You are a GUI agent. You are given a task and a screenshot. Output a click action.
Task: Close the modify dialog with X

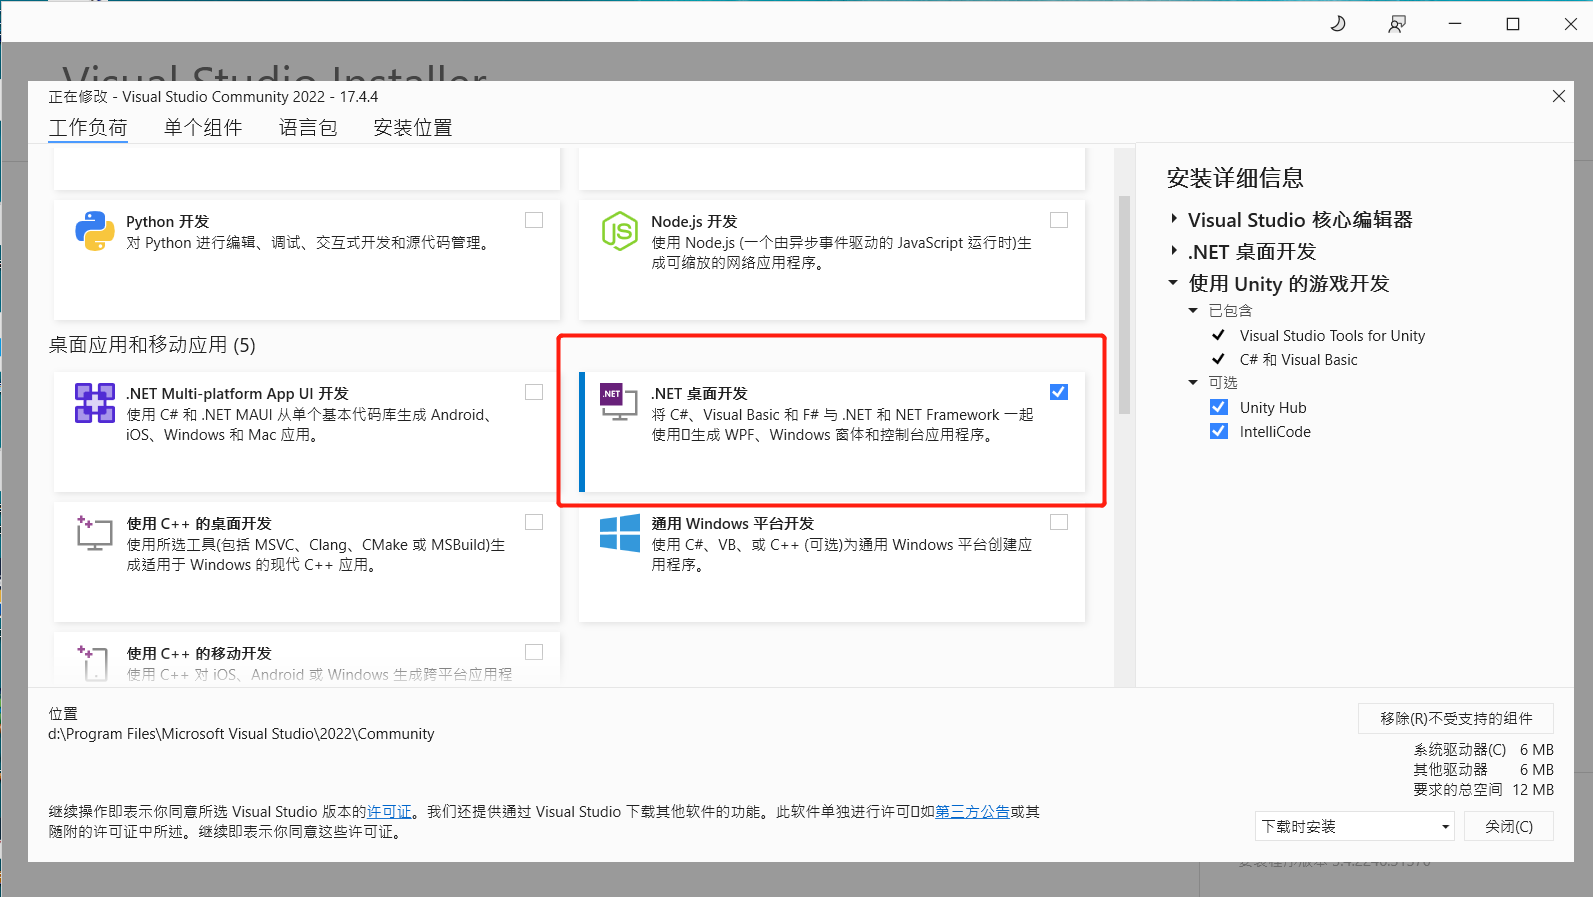coord(1559,96)
